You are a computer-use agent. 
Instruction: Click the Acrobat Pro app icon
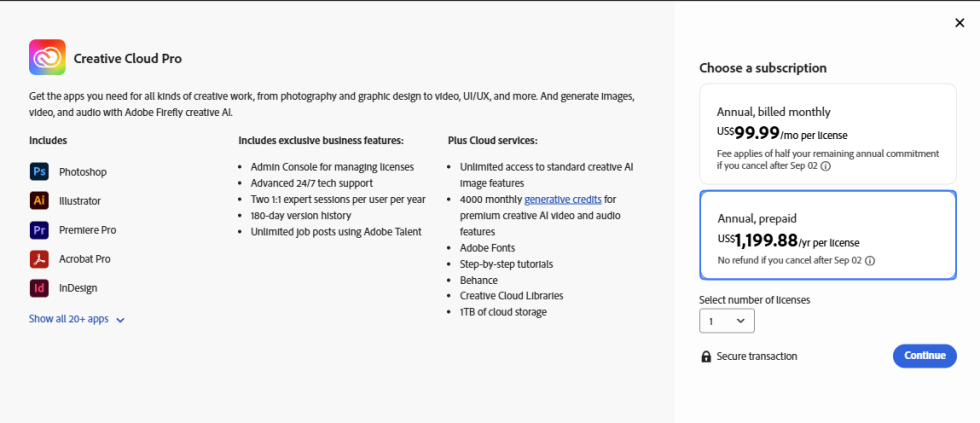point(39,259)
